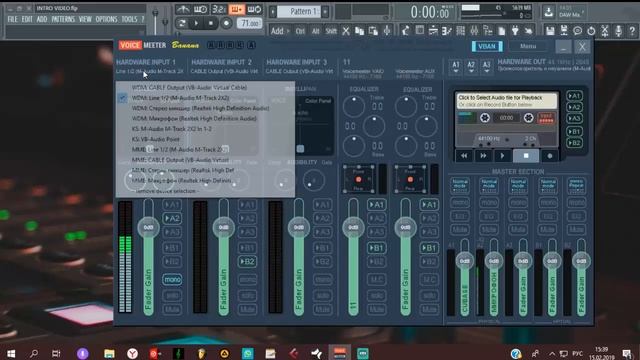Viewport: 640px width, 360px height.
Task: Click Hardware Input 1 fader gain knob
Action: pos(148,227)
